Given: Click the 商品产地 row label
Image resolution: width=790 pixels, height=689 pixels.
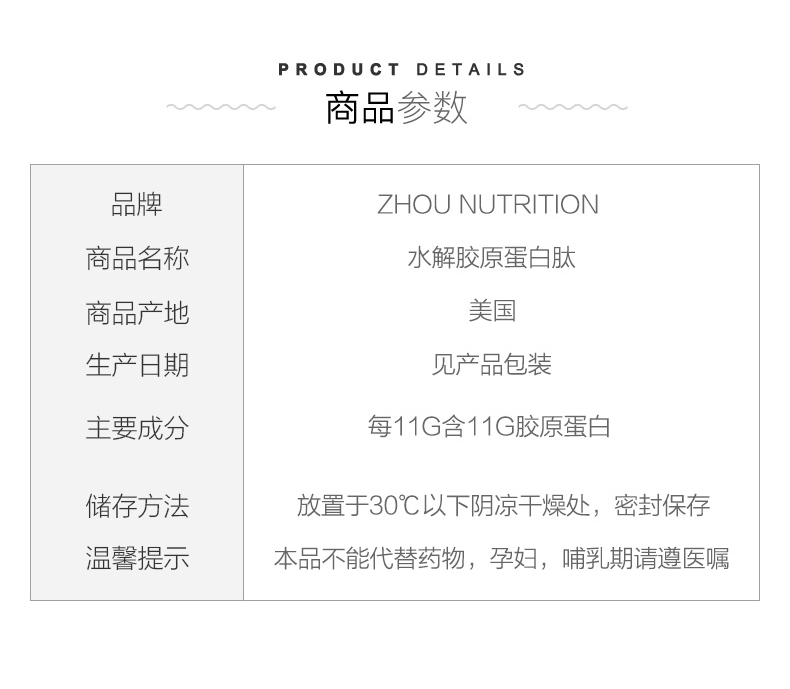Looking at the screenshot, I should click(x=137, y=313).
